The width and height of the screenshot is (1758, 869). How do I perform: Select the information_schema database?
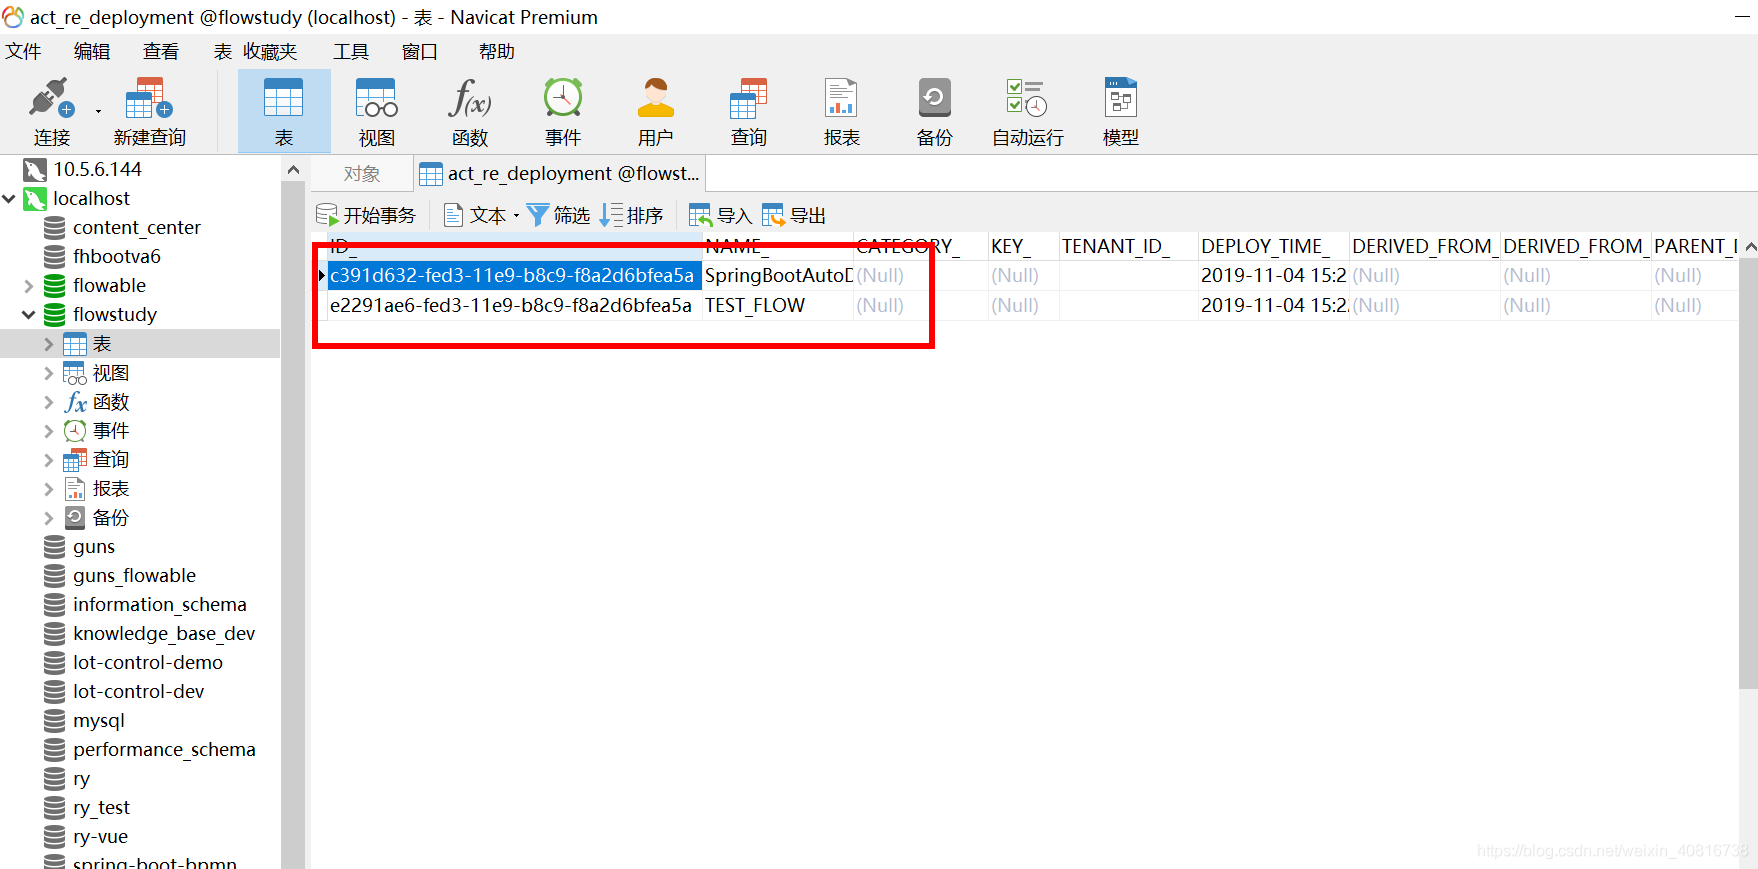click(x=159, y=605)
